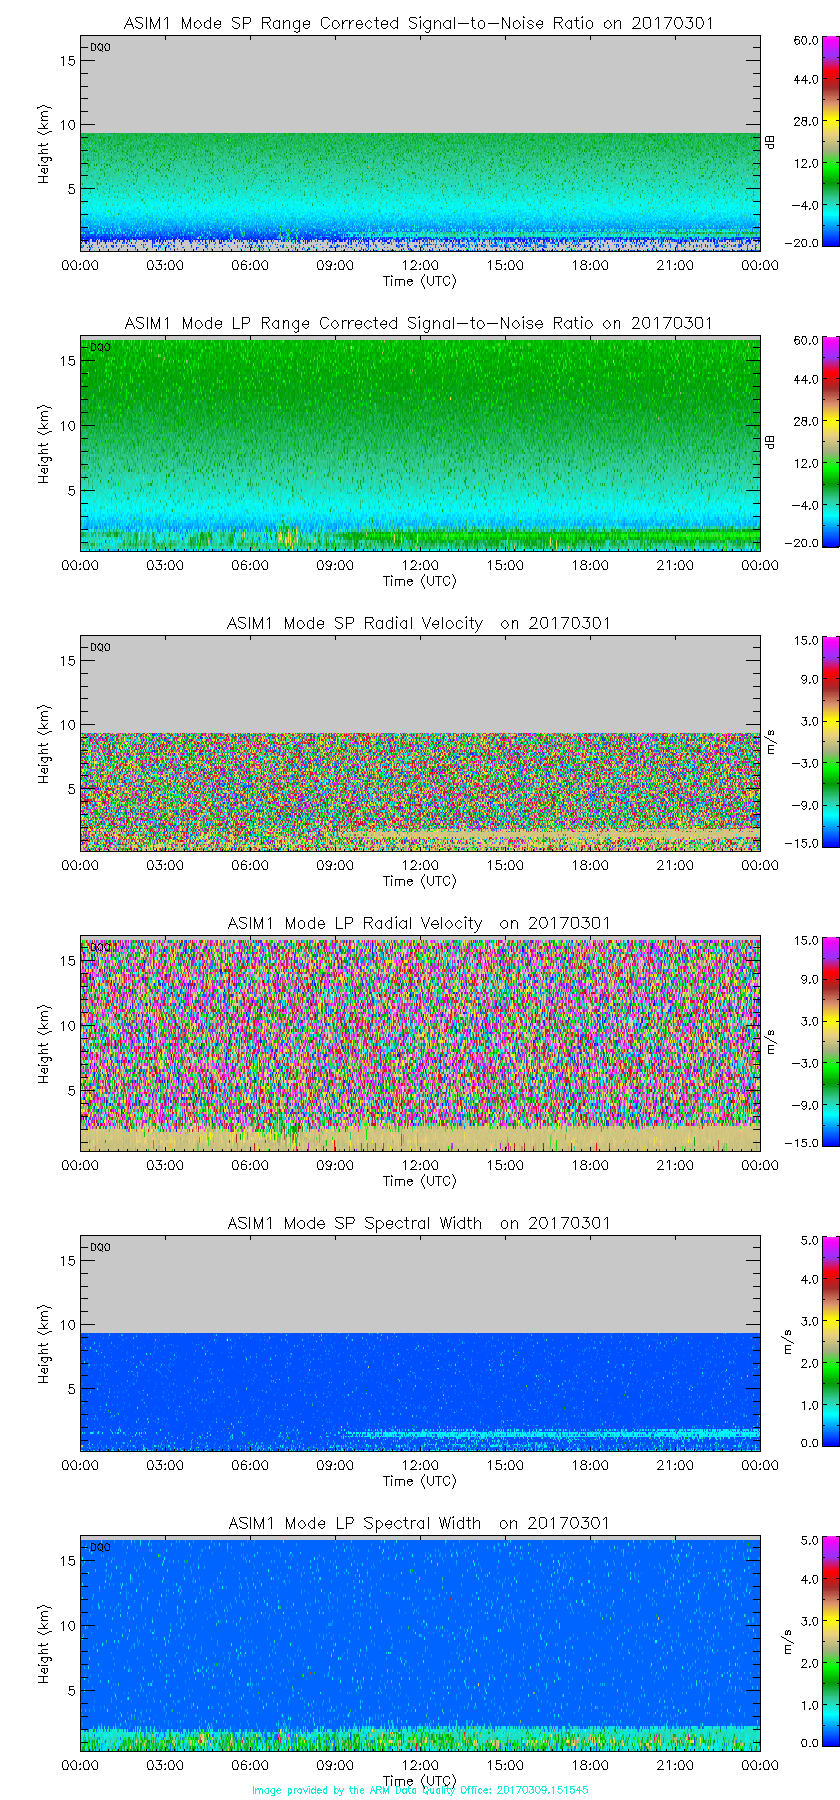Click the DQO label in LP Spectral Width plot
Image resolution: width=840 pixels, height=1800 pixels.
pos(100,1547)
